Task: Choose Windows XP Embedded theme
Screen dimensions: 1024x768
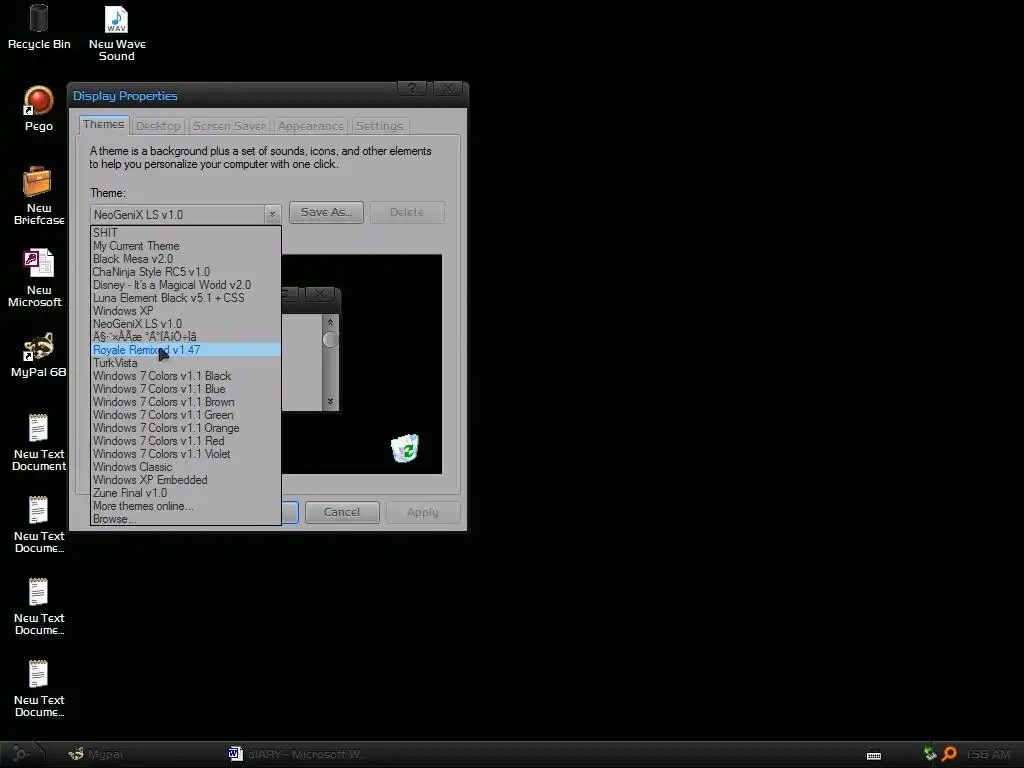Action: coord(185,480)
